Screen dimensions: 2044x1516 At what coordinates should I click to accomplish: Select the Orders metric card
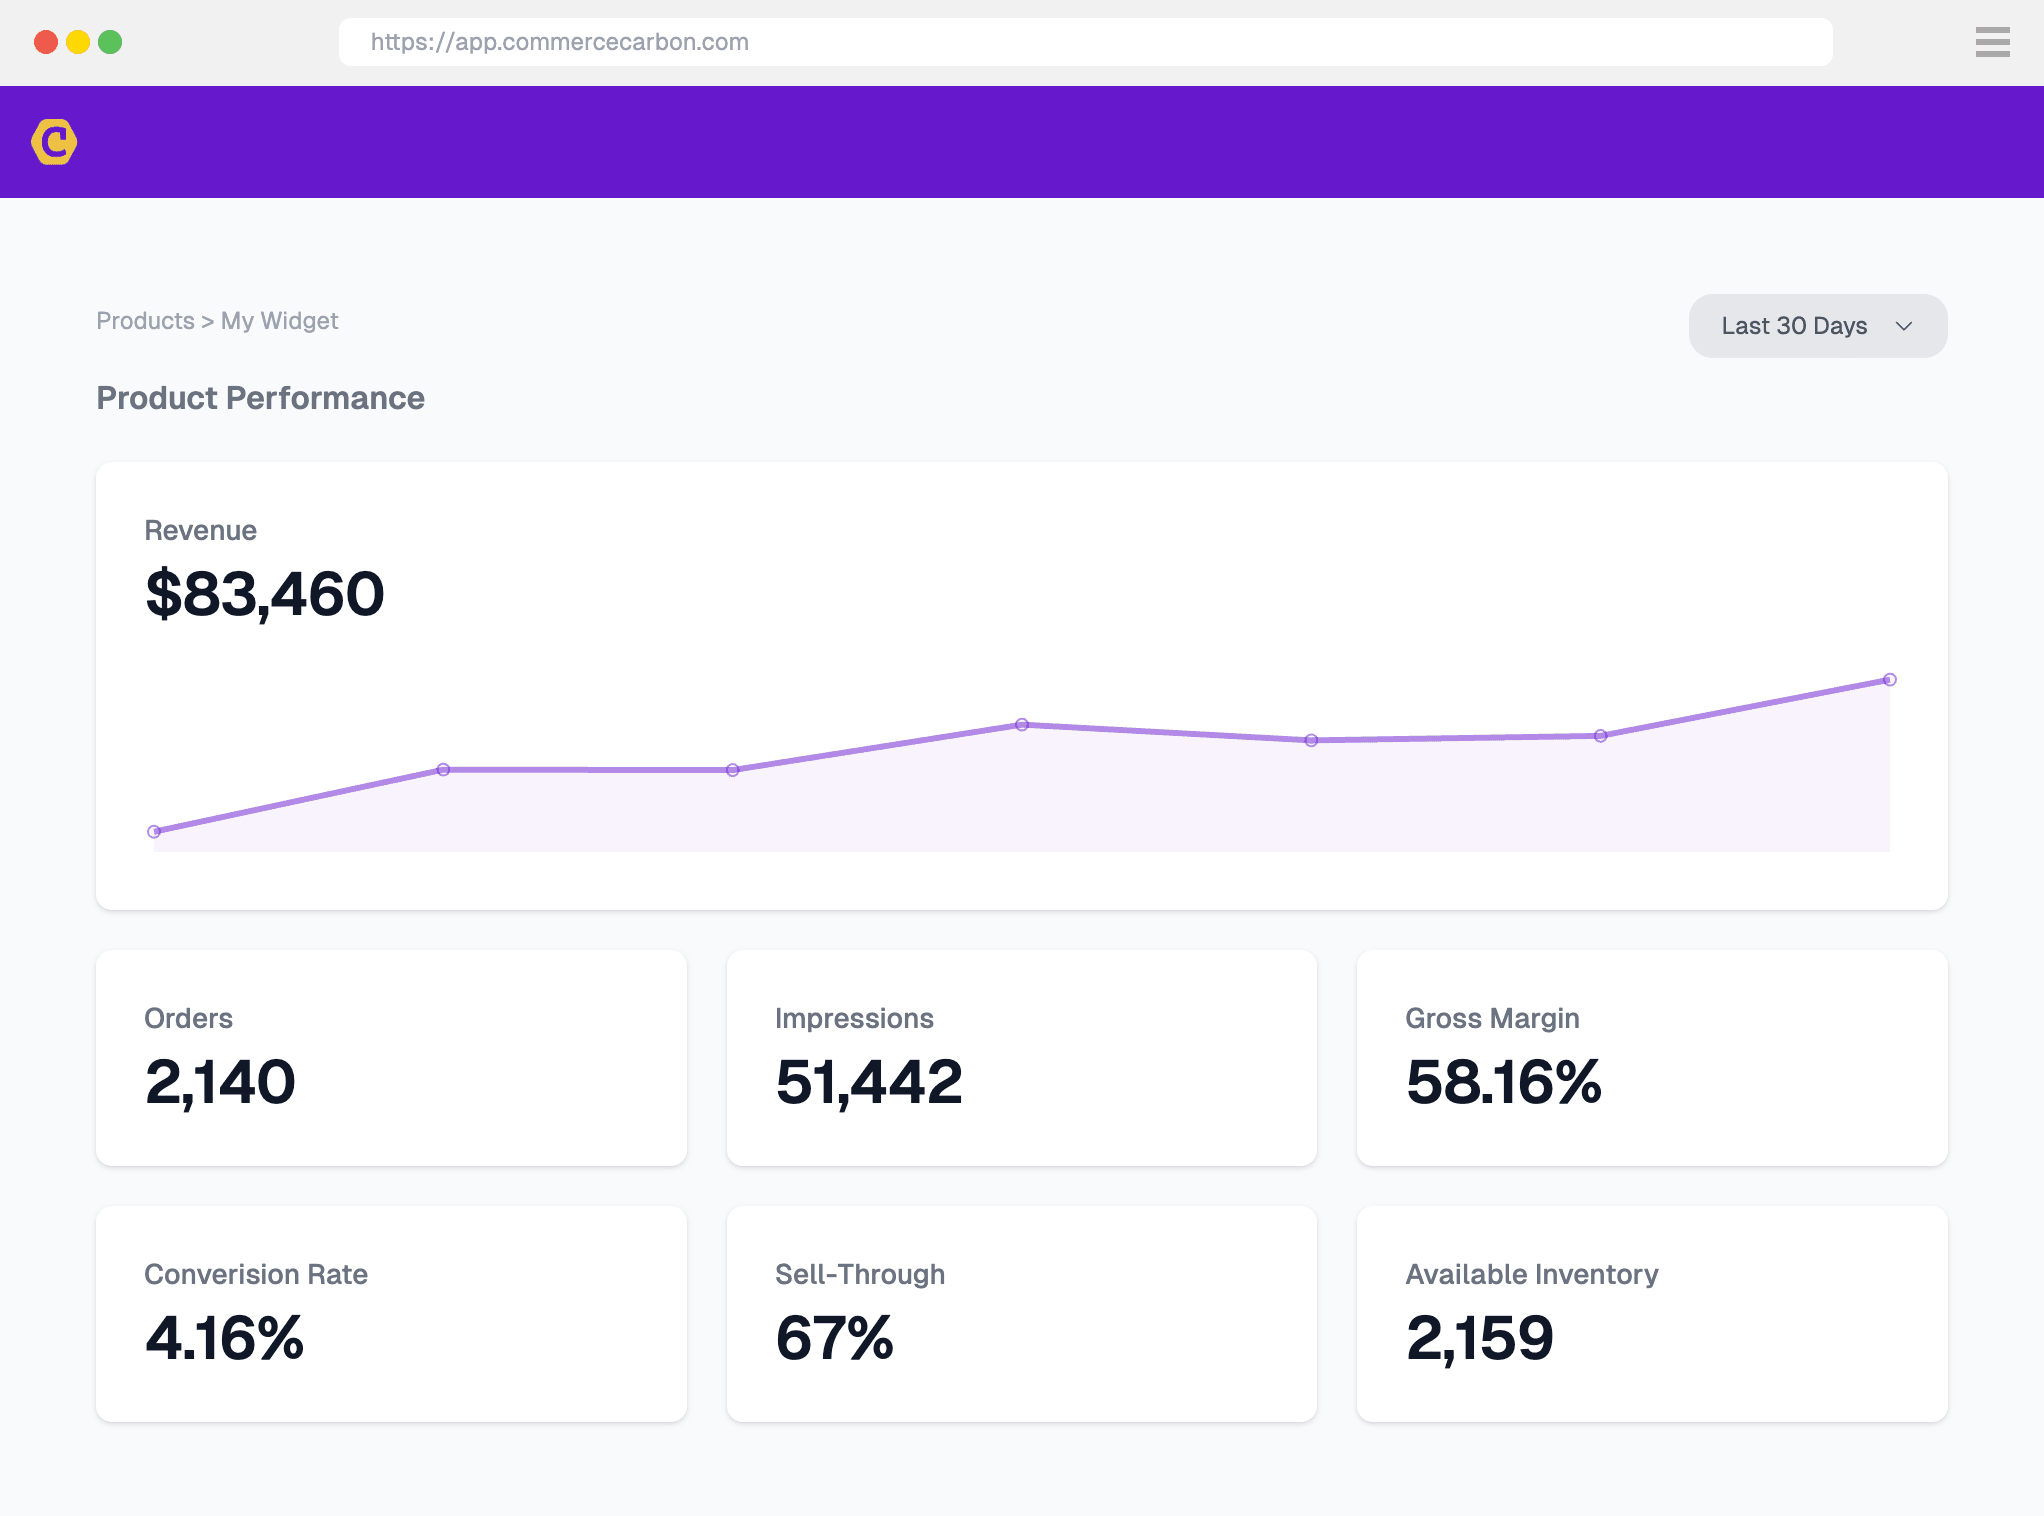[391, 1058]
